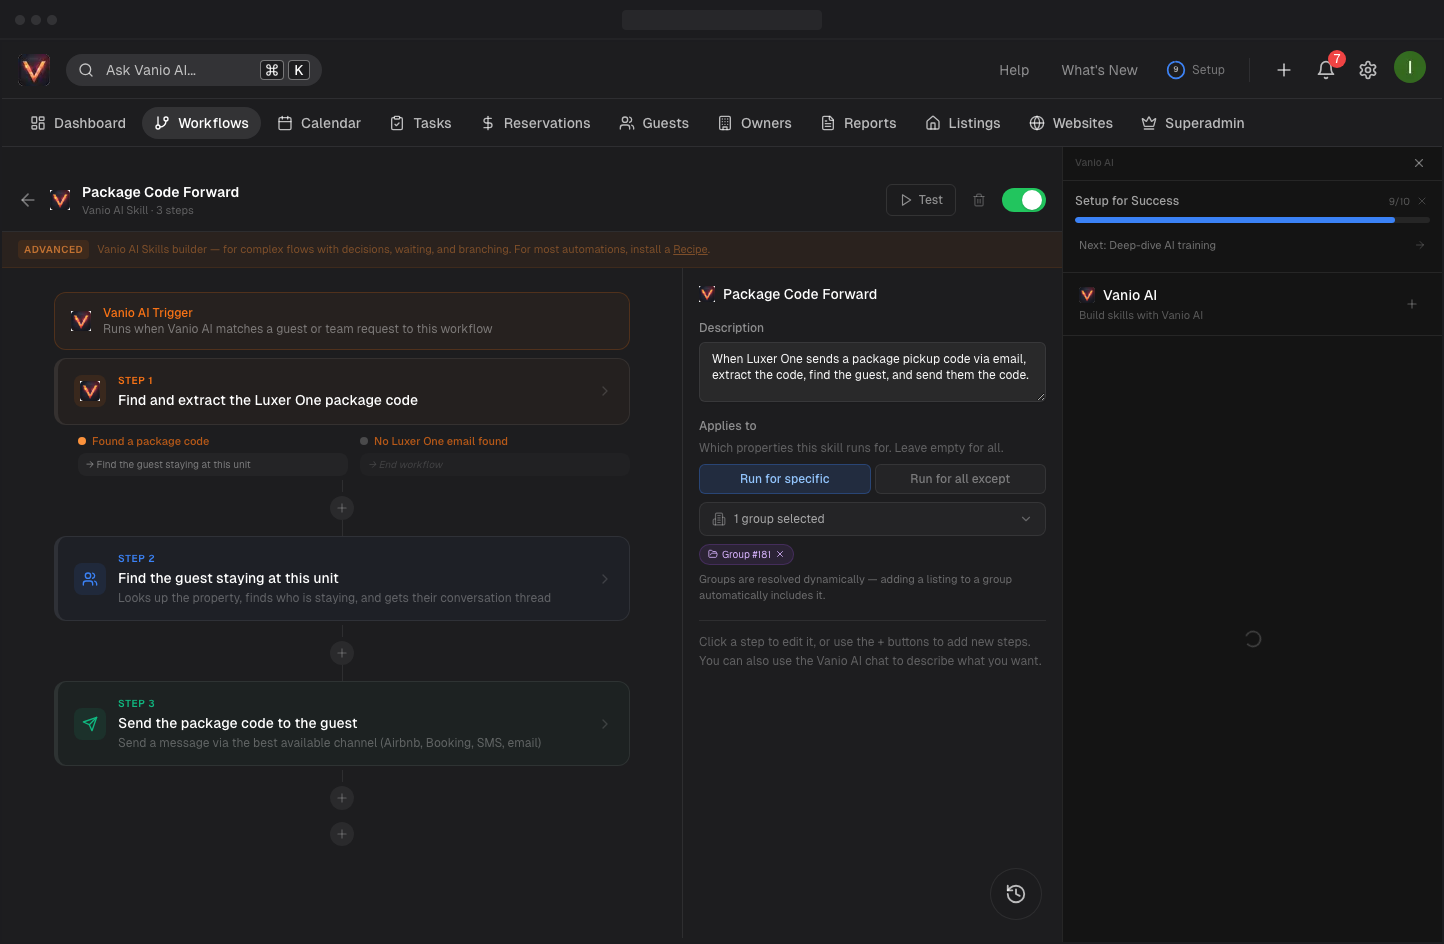The image size is (1444, 944).
Task: Click the Setup for Success progress bar
Action: point(1235,220)
